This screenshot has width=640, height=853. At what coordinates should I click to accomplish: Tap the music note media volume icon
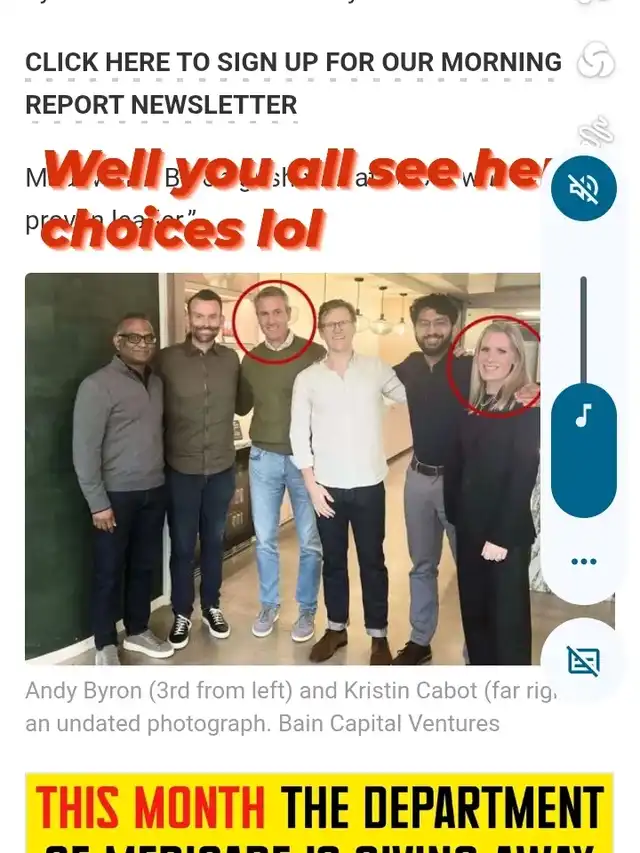(583, 416)
